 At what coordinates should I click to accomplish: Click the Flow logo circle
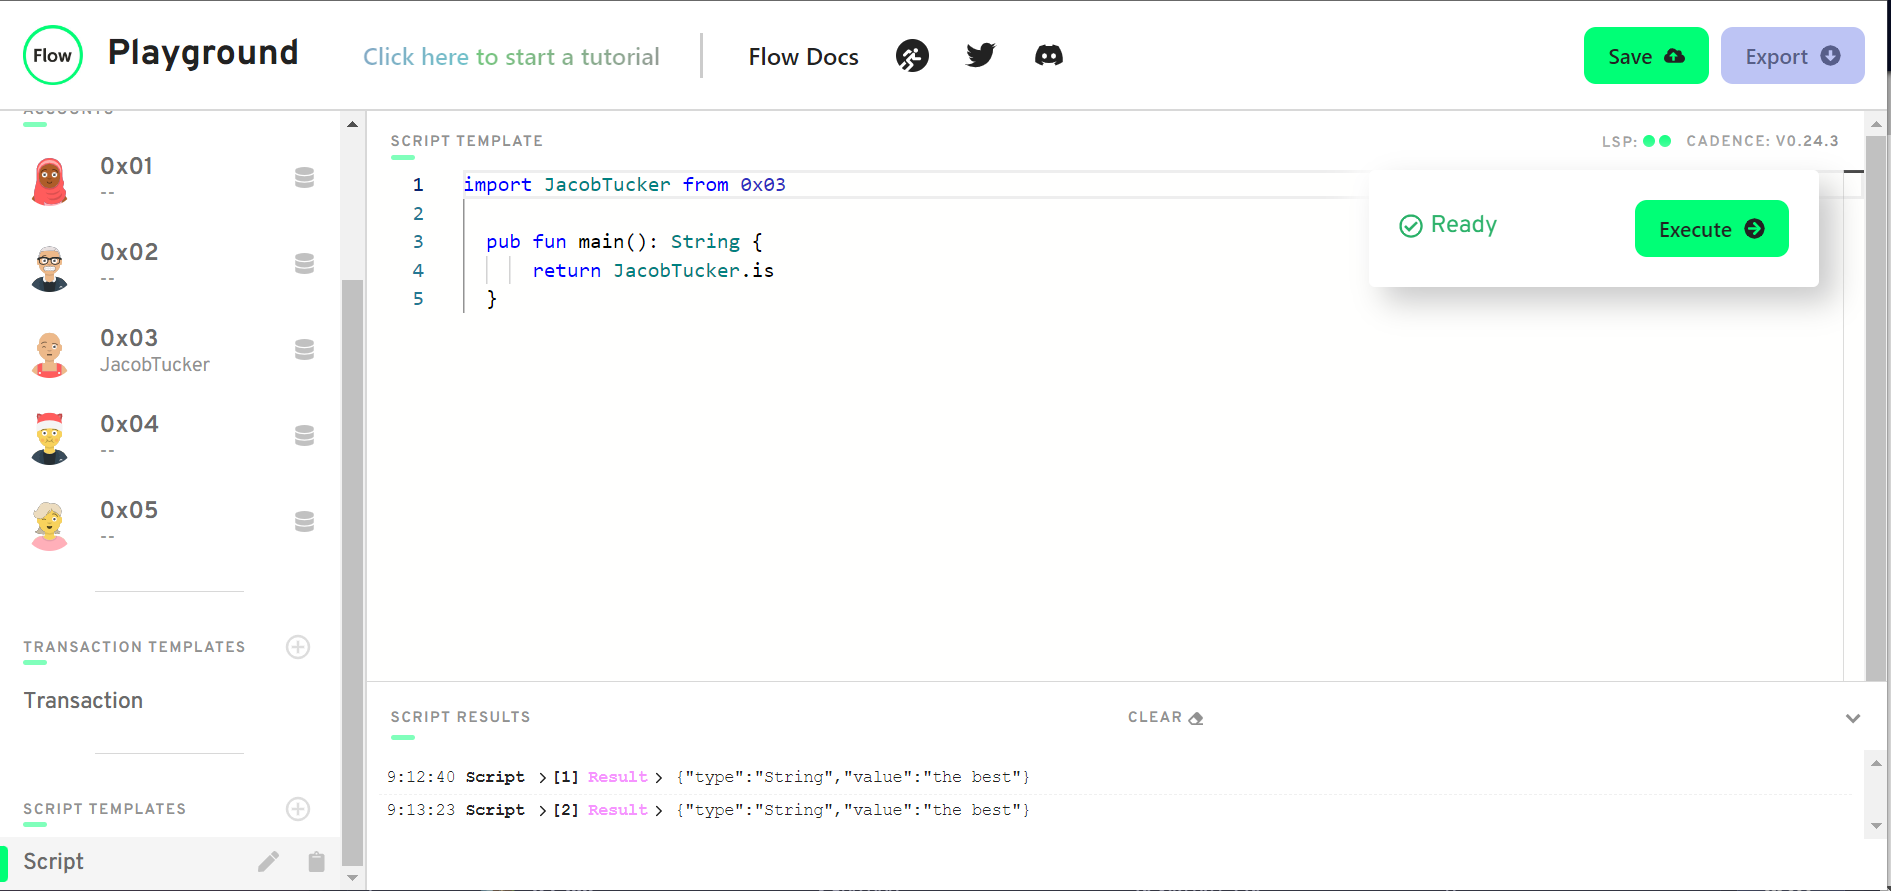(52, 55)
